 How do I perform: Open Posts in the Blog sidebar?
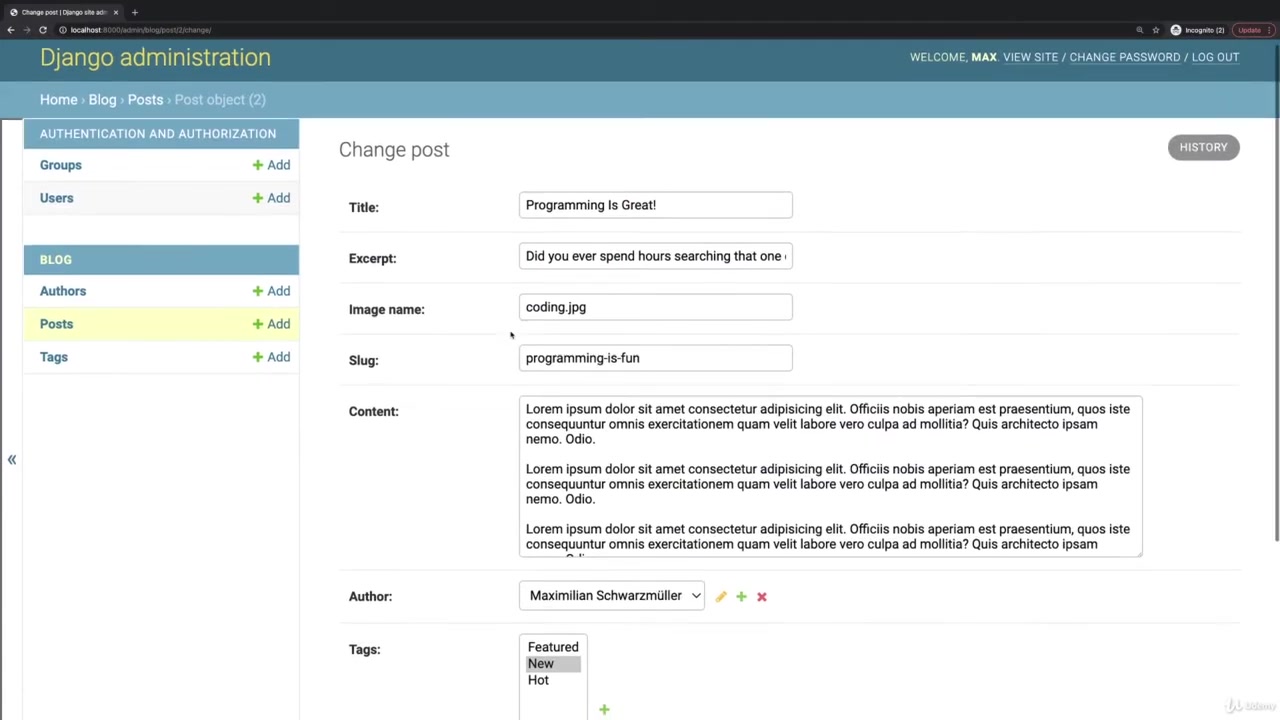(x=56, y=324)
